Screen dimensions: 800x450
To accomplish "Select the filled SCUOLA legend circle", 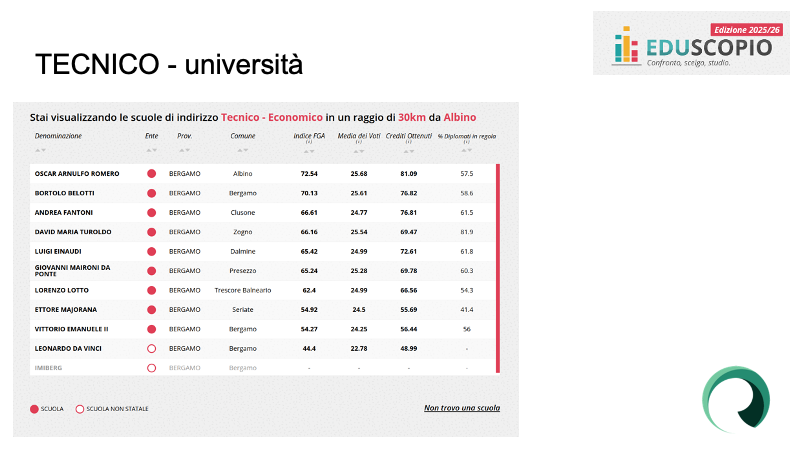I will tap(35, 409).
